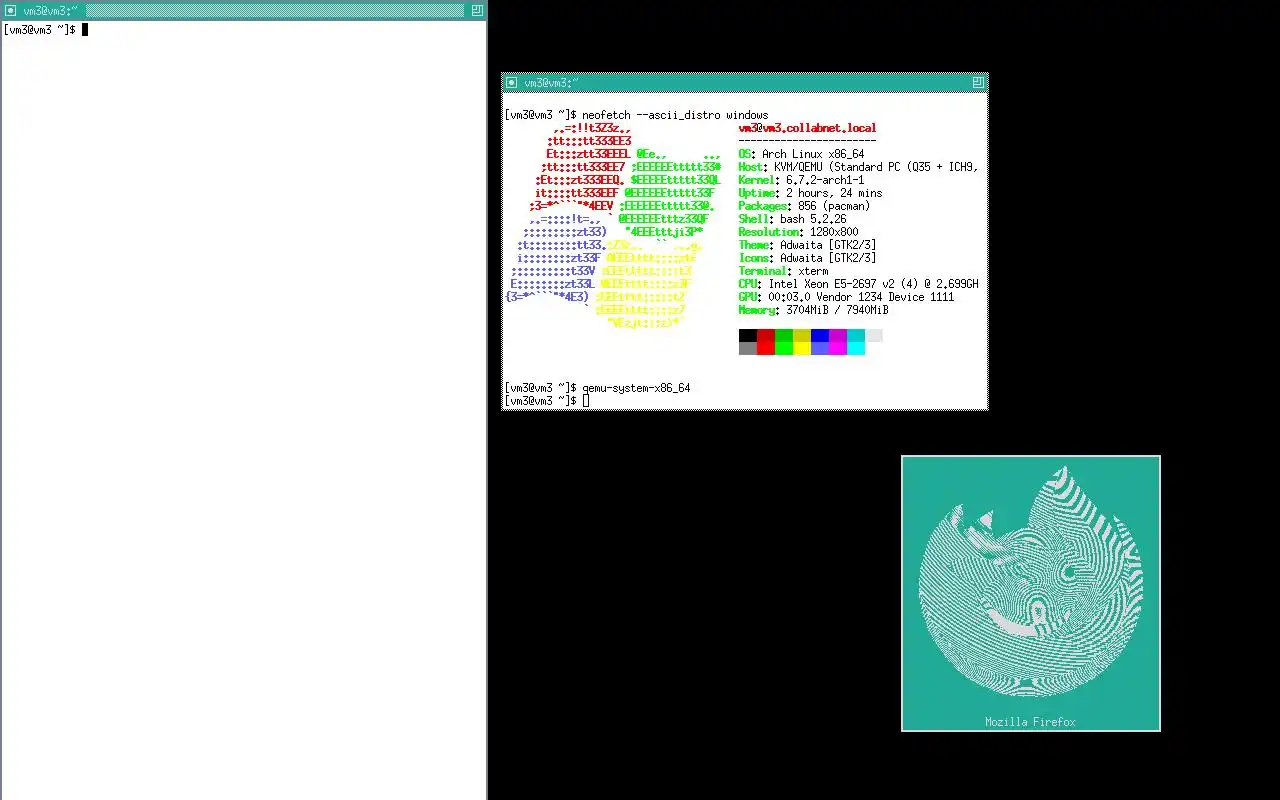Click the "OS: Arch Linux x86_64" line
1280x800 pixels.
point(801,154)
